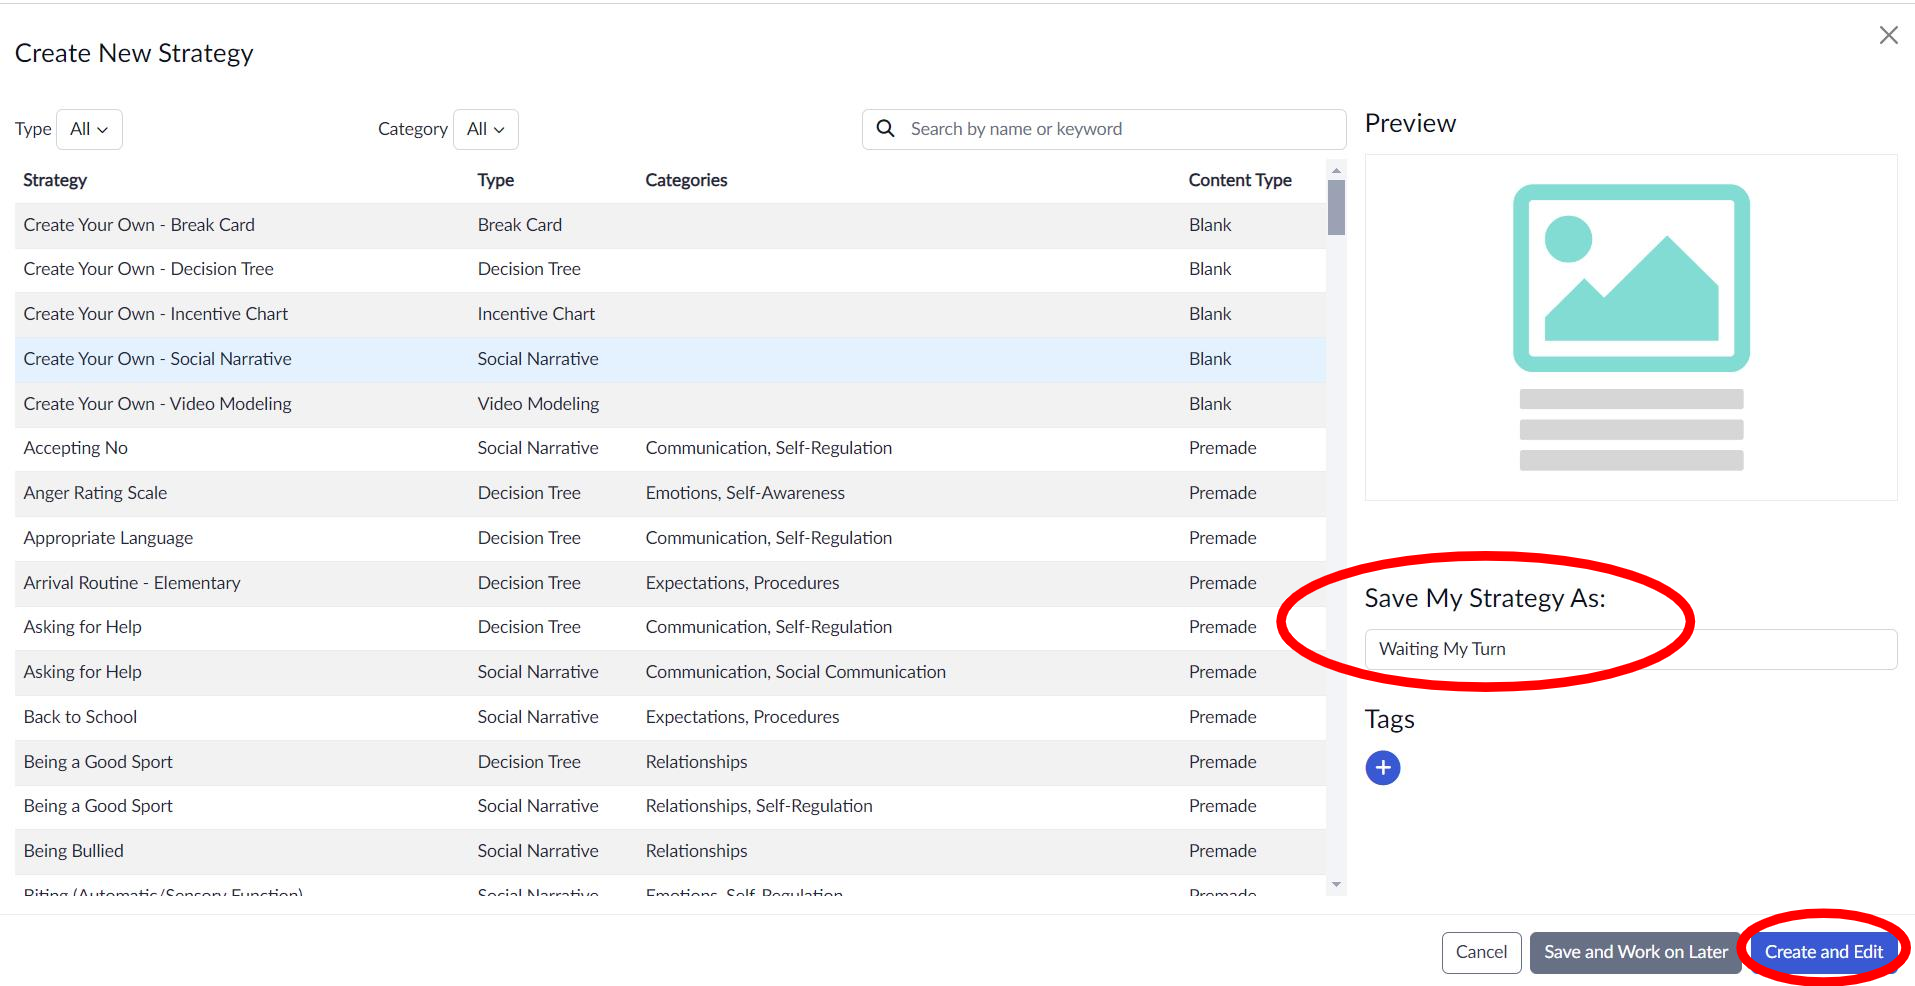
Task: Cancel the new strategy dialog
Action: click(x=1481, y=952)
